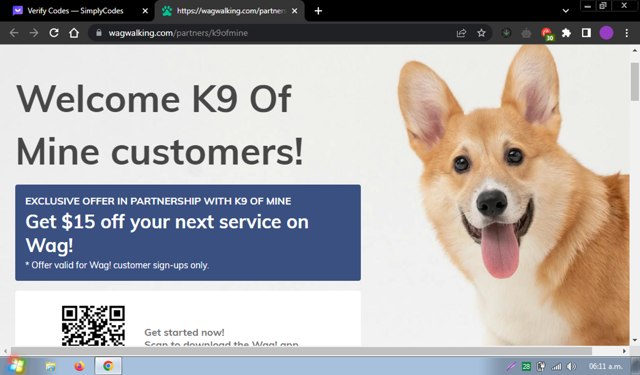Click the horizontal scrollbar left arrow

click(x=5, y=351)
